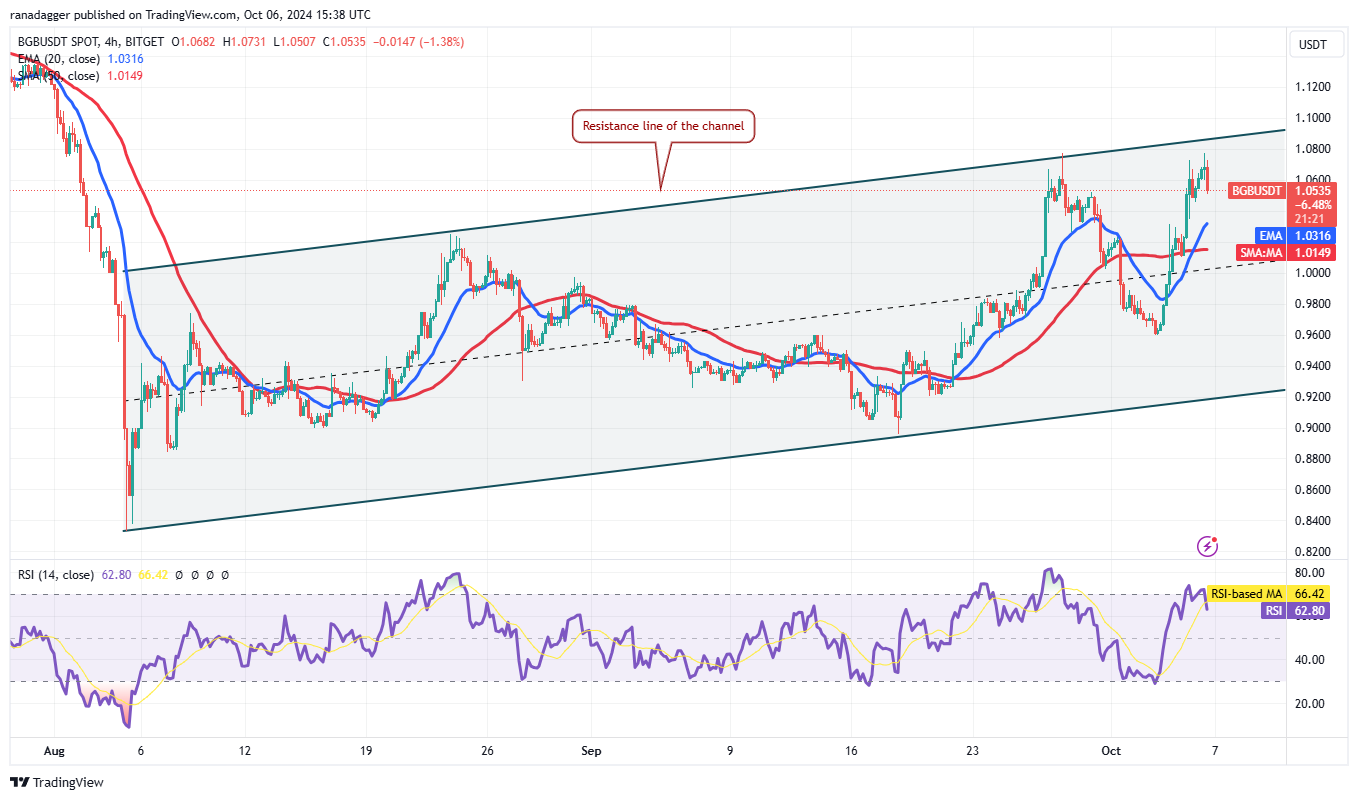1358x800 pixels.
Task: Click the SMA (50, close) legend entry
Action: [58, 76]
